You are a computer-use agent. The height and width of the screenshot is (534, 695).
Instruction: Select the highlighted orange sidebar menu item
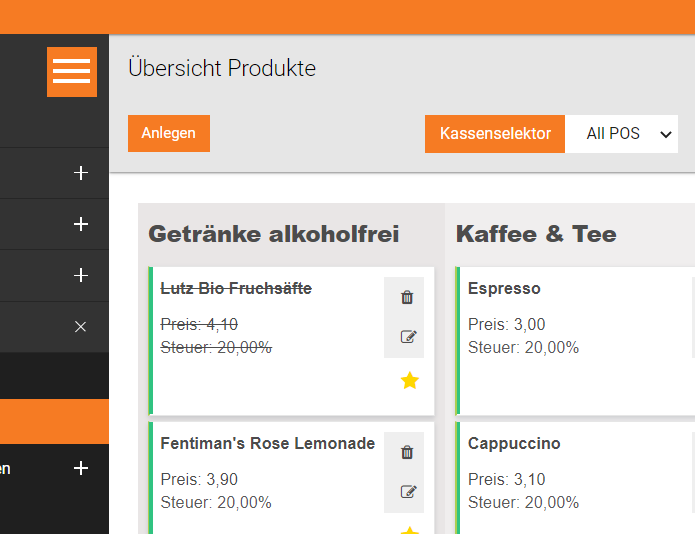pyautogui.click(x=54, y=421)
